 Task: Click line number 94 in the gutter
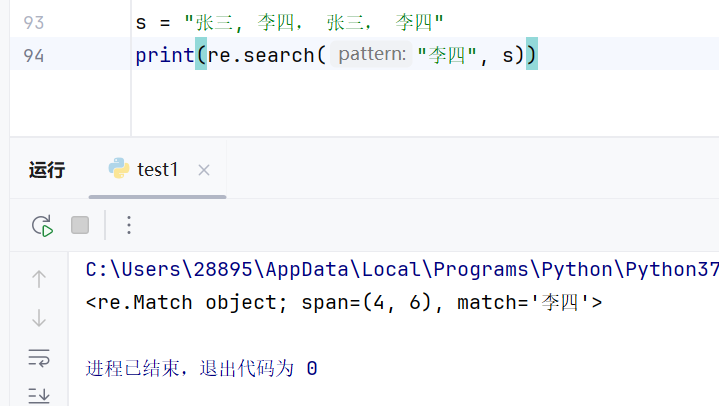point(33,56)
